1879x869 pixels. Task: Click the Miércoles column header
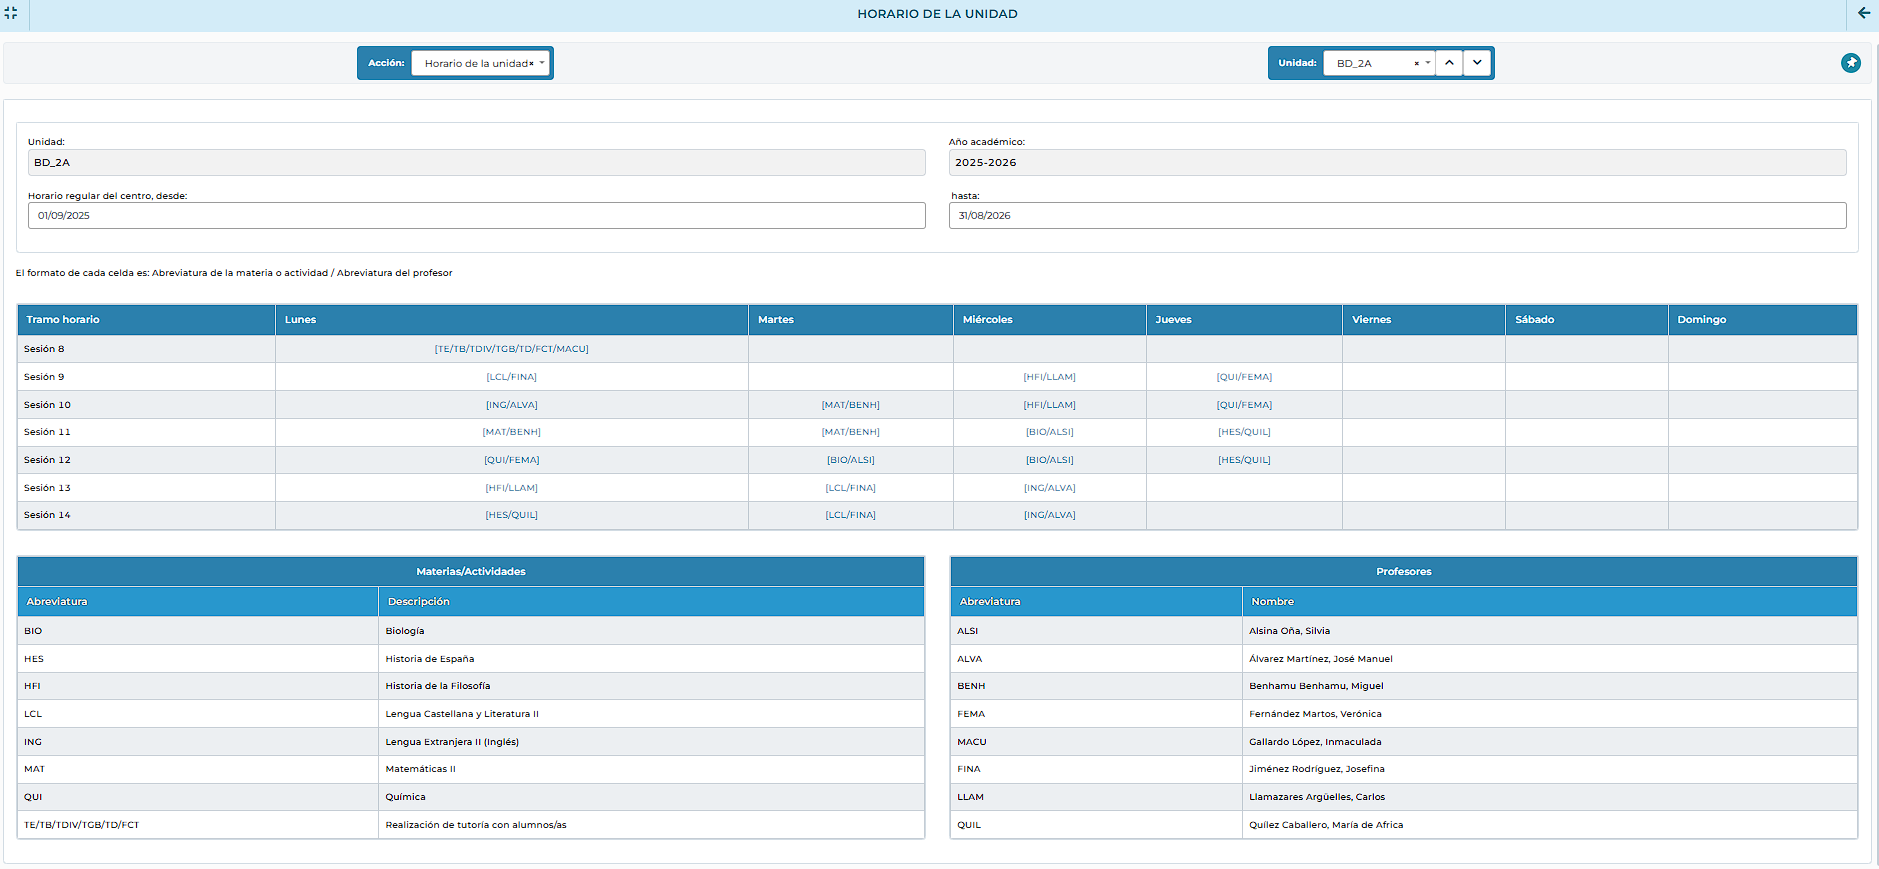coord(987,320)
